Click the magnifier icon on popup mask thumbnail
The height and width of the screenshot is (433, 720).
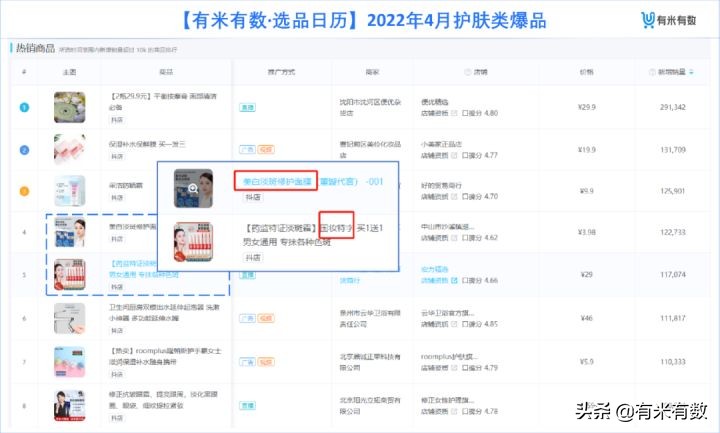pyautogui.click(x=193, y=188)
